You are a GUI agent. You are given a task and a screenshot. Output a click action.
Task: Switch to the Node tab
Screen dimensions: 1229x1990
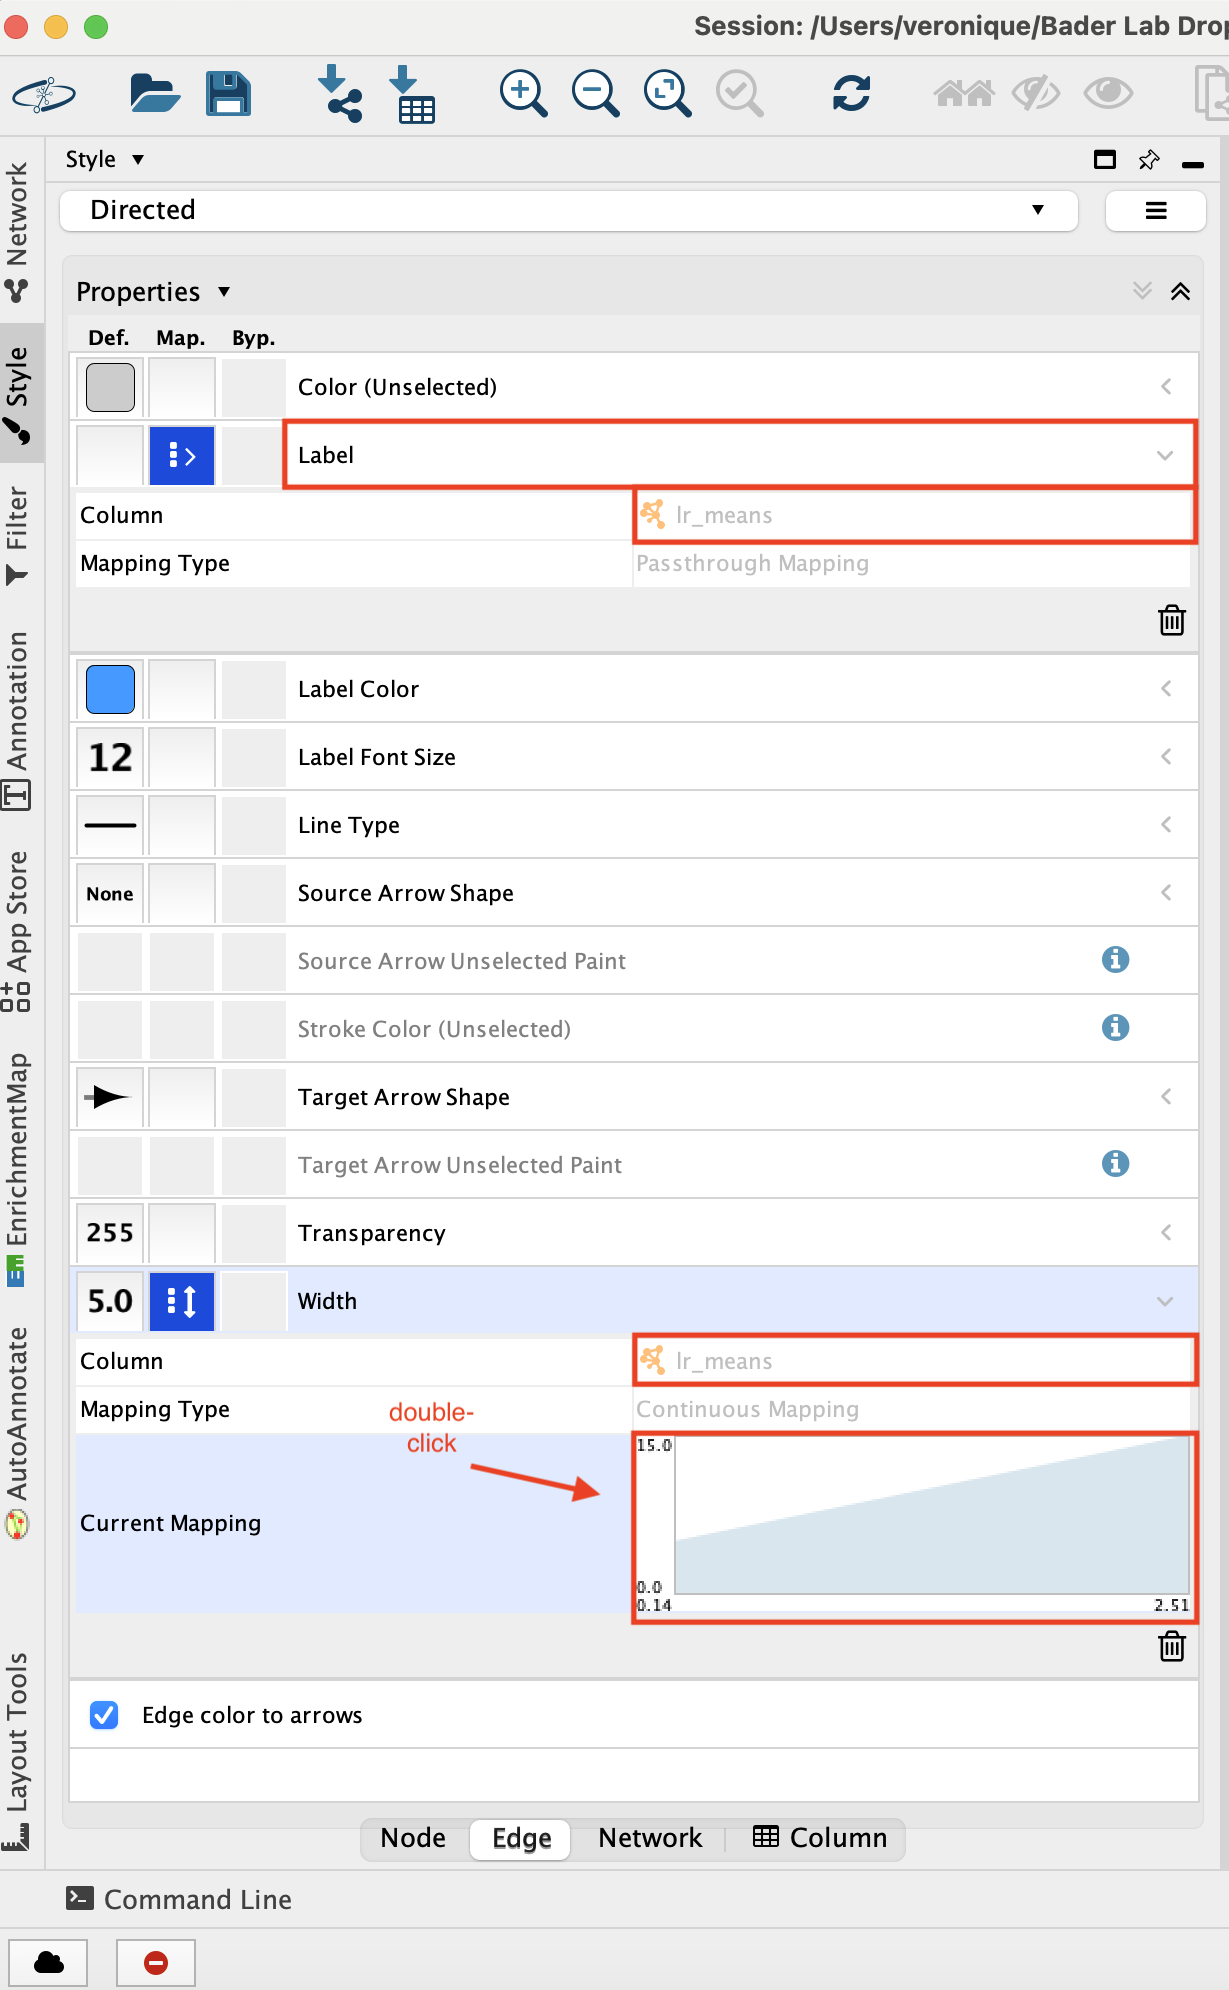(413, 1838)
